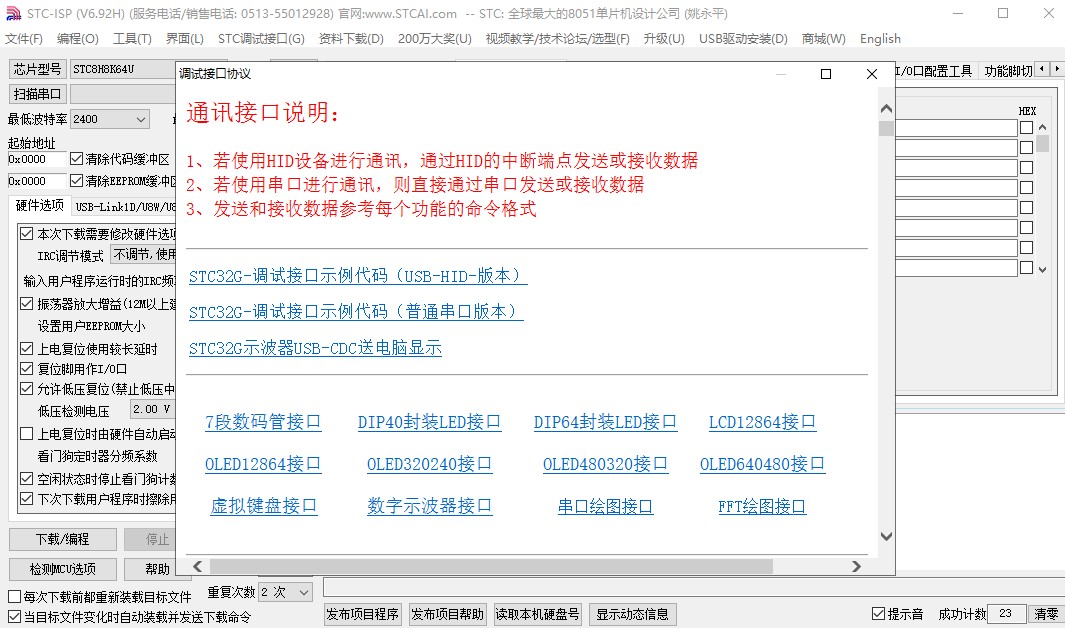Screen dimensions: 1065x628
Task: Open the FFT绘图接口 link
Action: (x=762, y=506)
